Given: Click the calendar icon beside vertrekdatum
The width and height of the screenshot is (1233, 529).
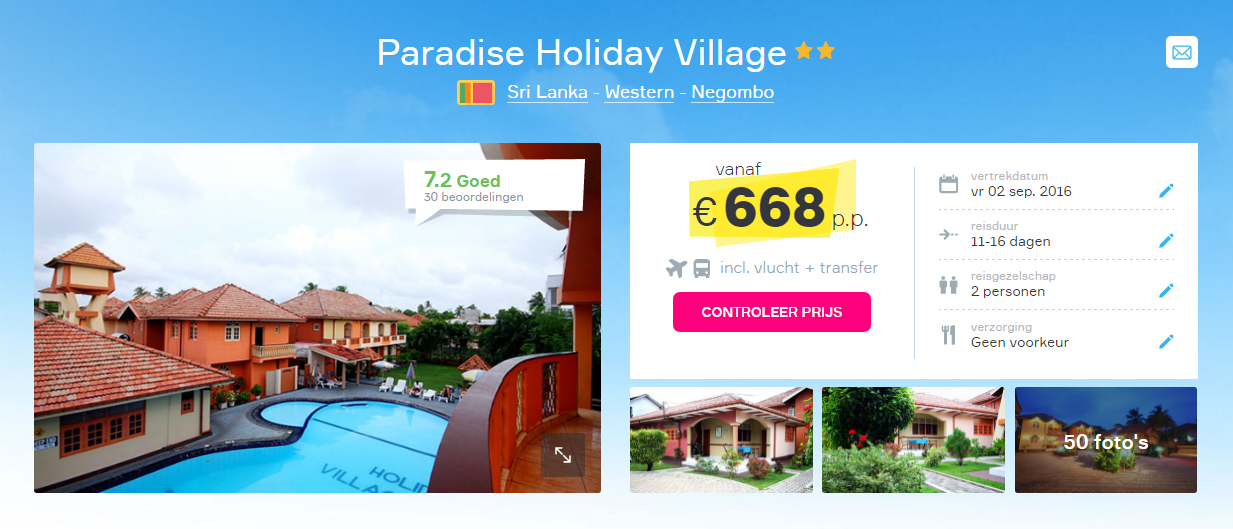Looking at the screenshot, I should (948, 184).
